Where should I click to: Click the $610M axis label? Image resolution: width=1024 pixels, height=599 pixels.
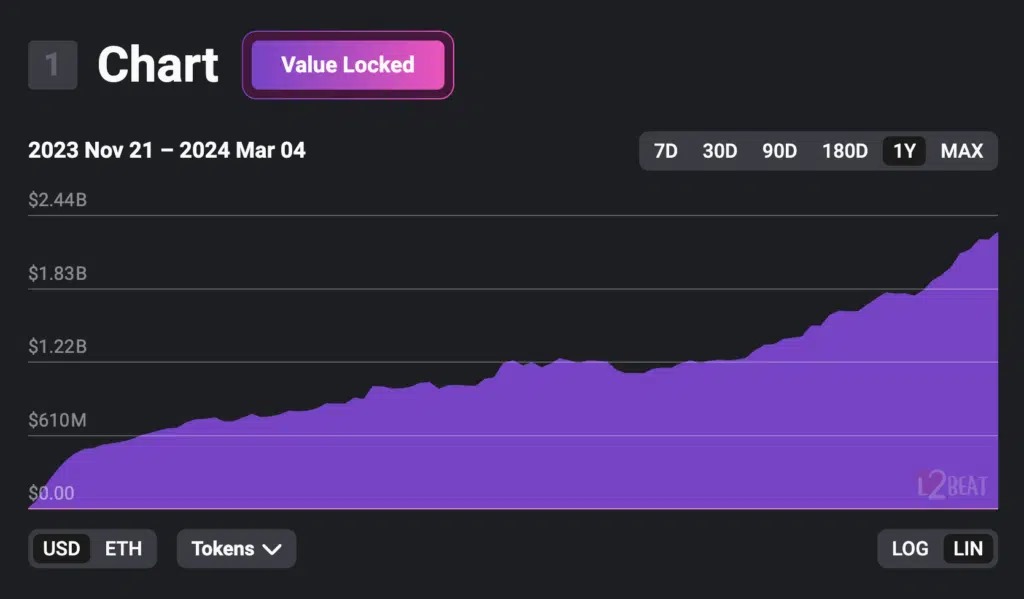(x=57, y=420)
